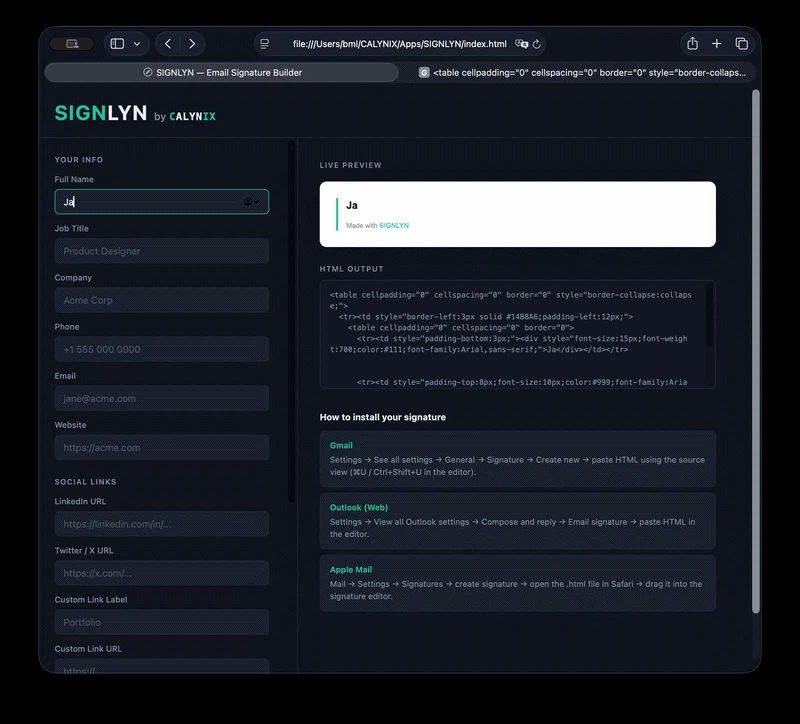Switch to the table cellpadding tab
Screen dimensions: 800x724
[582, 72]
